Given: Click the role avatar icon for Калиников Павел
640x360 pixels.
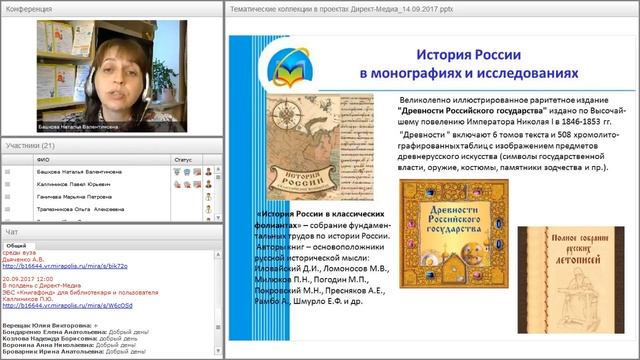Looking at the screenshot, I should point(209,184).
